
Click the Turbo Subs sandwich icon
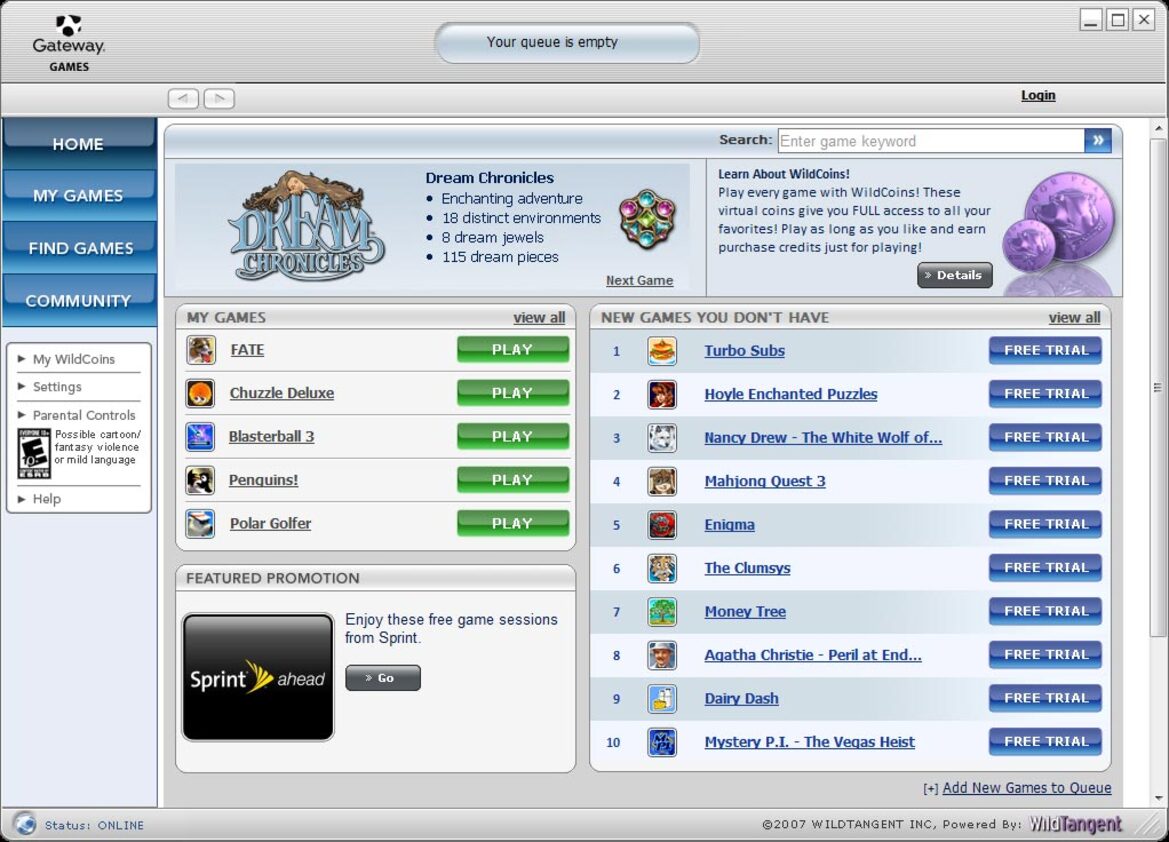pos(662,351)
